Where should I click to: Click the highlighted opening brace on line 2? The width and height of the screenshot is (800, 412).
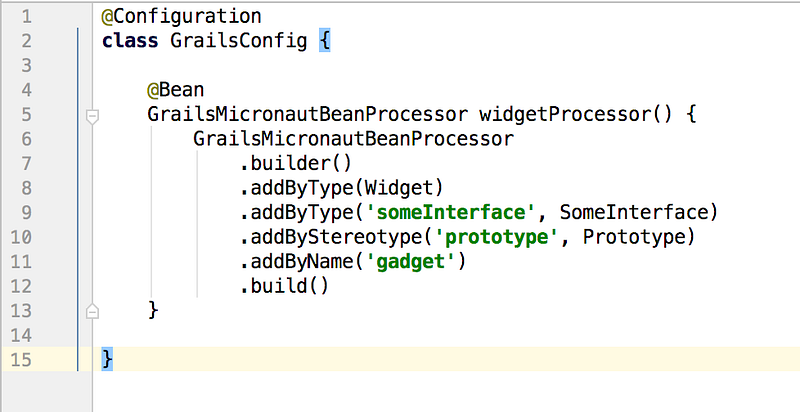click(325, 41)
